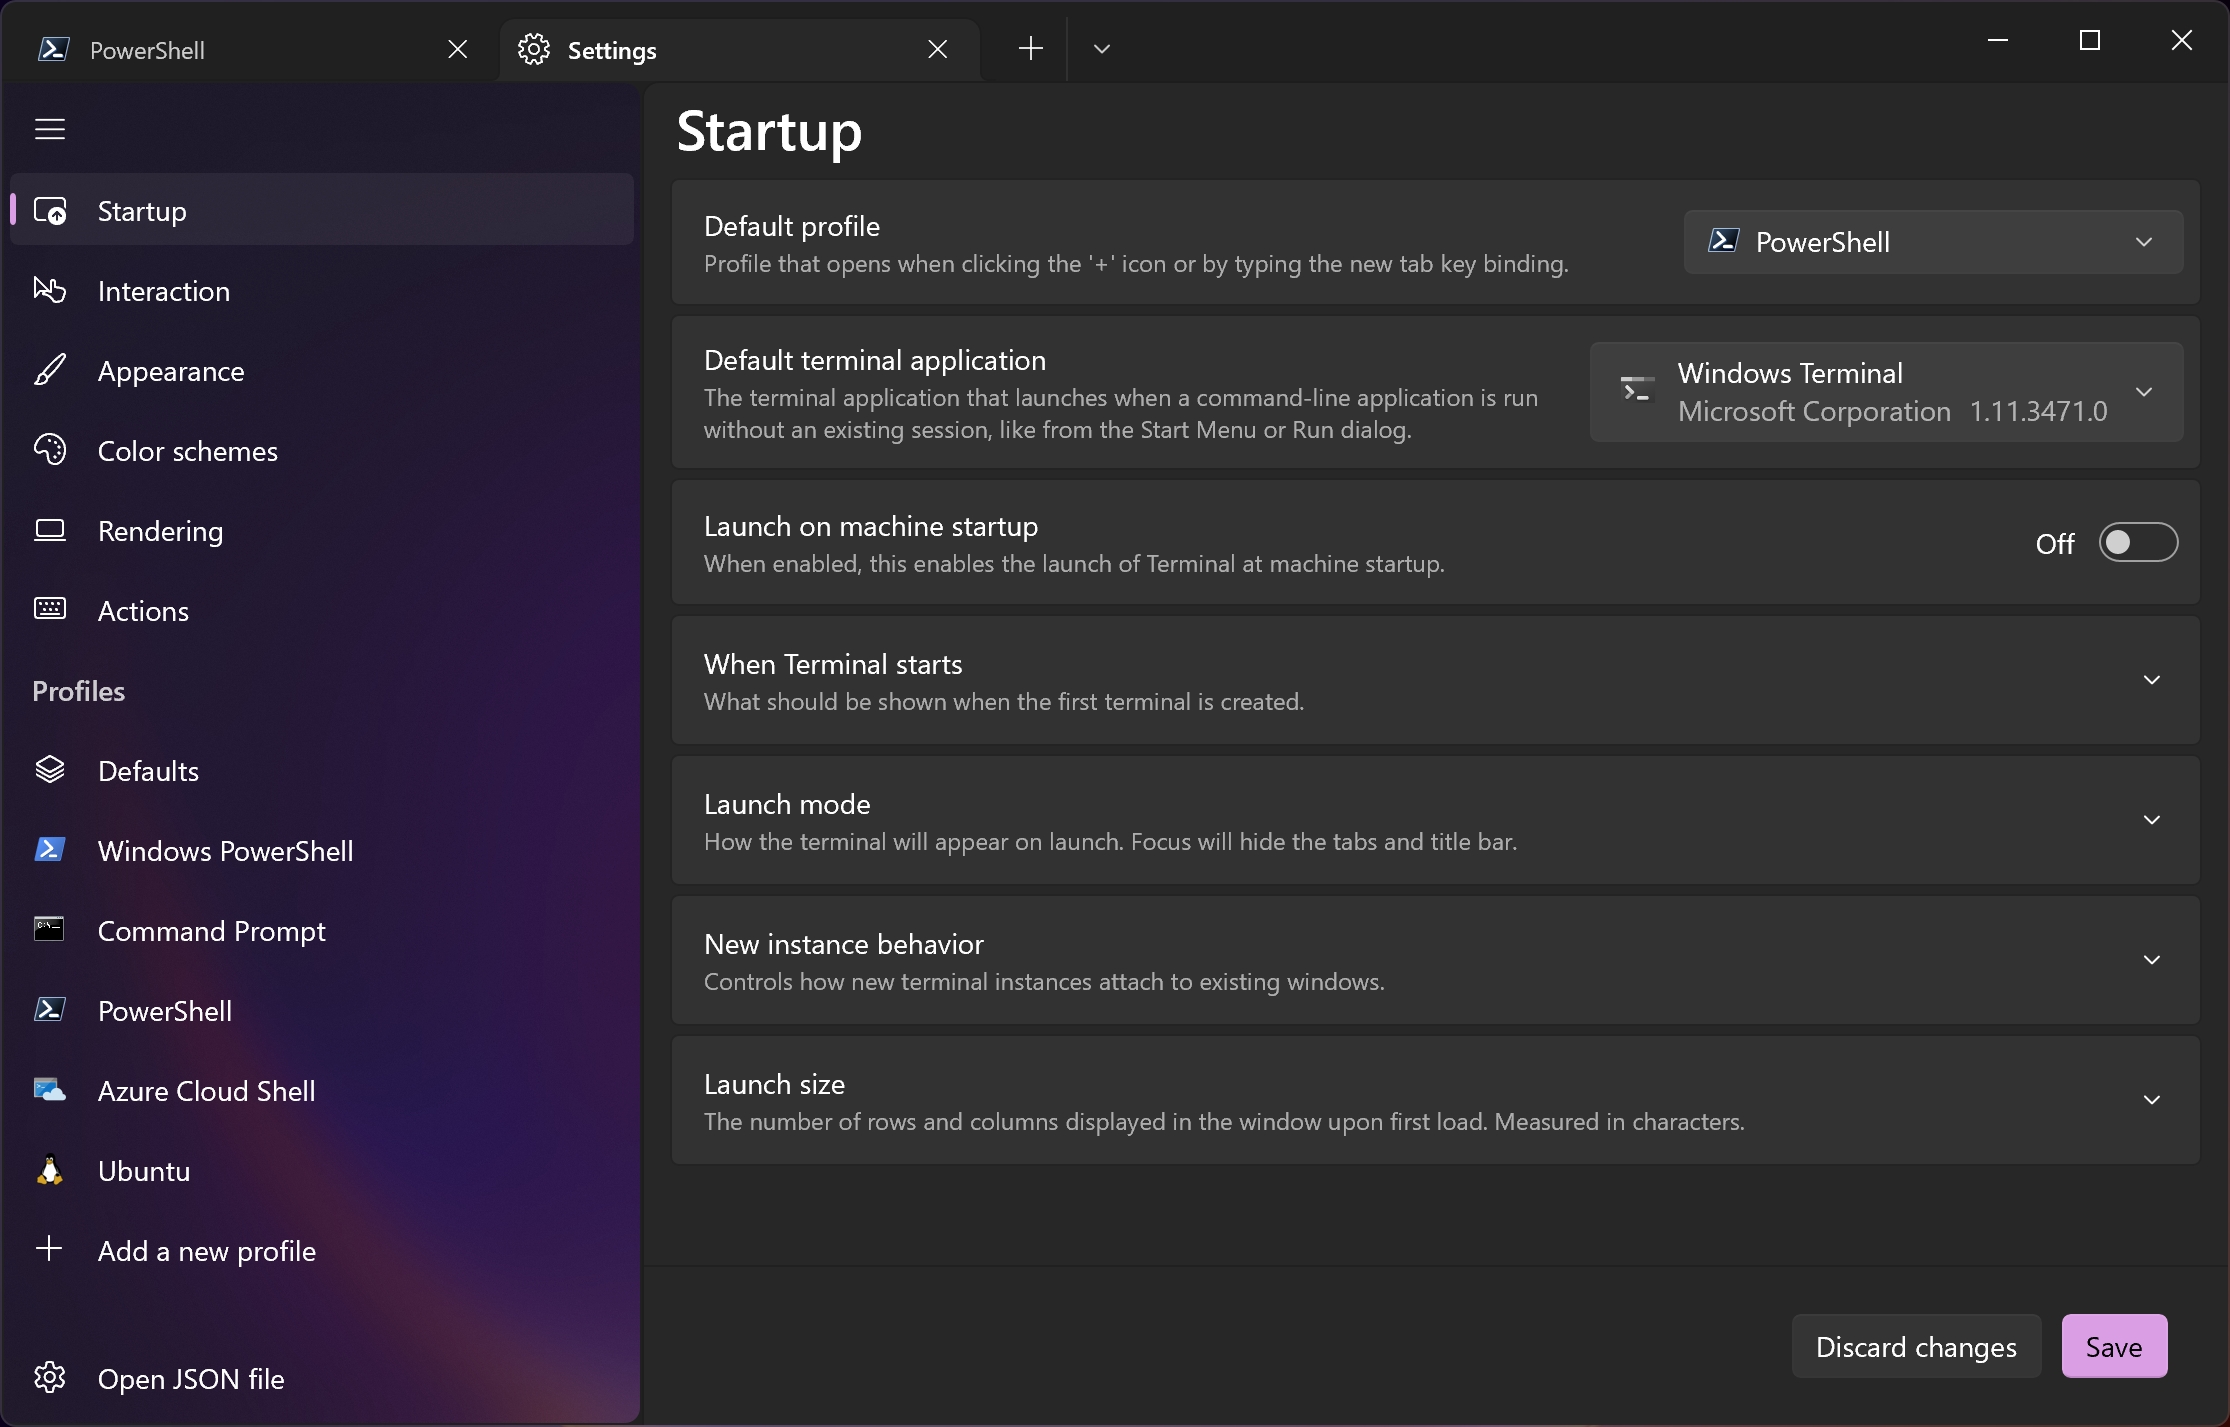The image size is (2230, 1427).
Task: Open Interaction settings panel
Action: (163, 289)
